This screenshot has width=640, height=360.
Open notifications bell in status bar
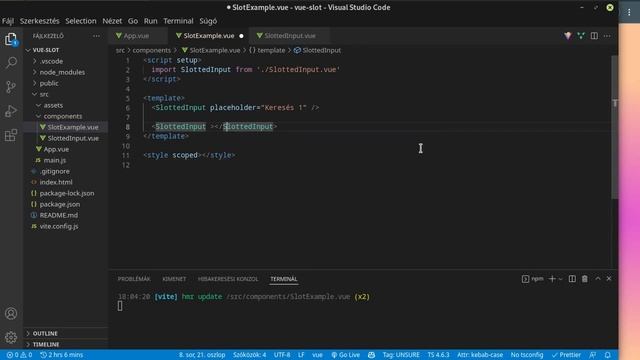click(607, 355)
